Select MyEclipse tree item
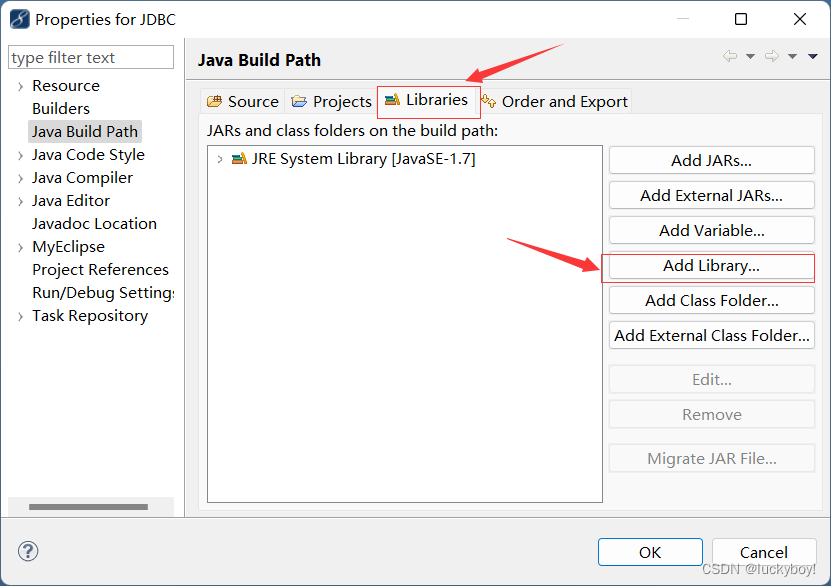The height and width of the screenshot is (586, 831). point(68,247)
